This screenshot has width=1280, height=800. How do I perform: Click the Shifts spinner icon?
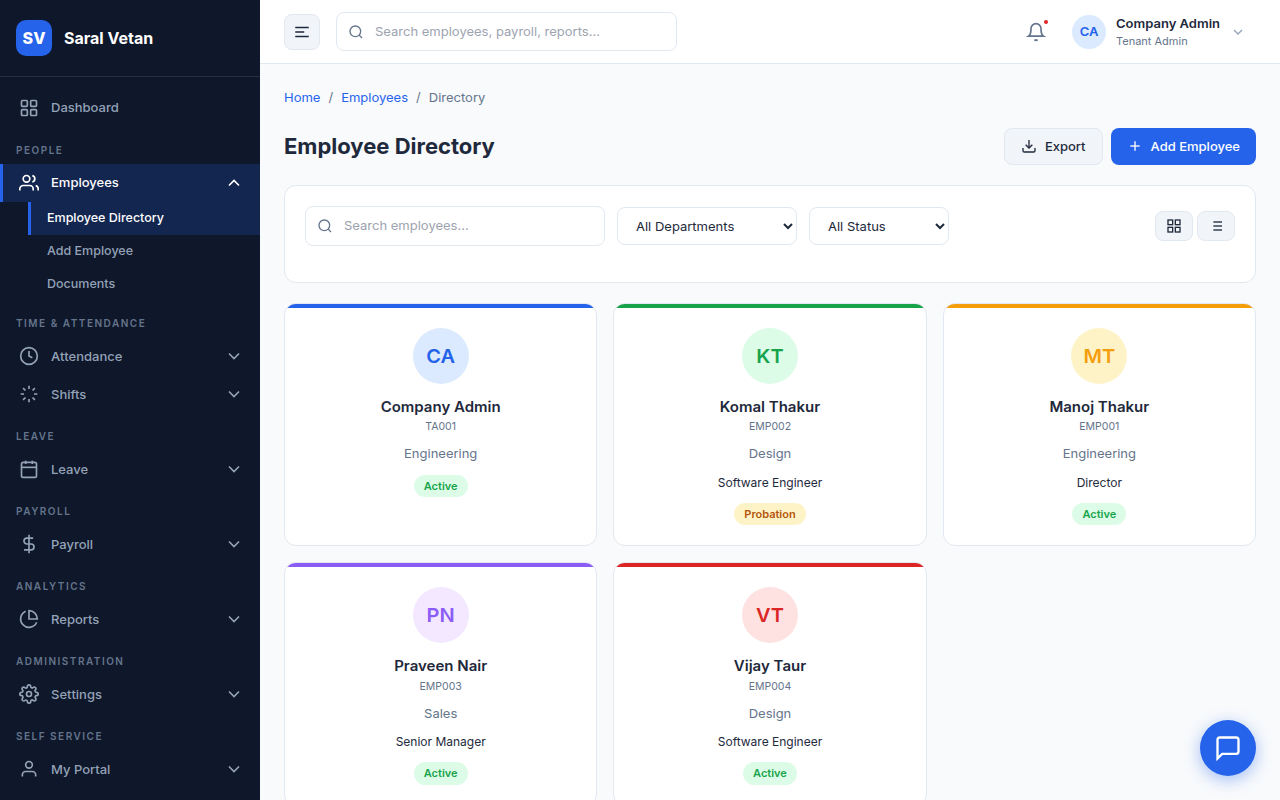[29, 394]
